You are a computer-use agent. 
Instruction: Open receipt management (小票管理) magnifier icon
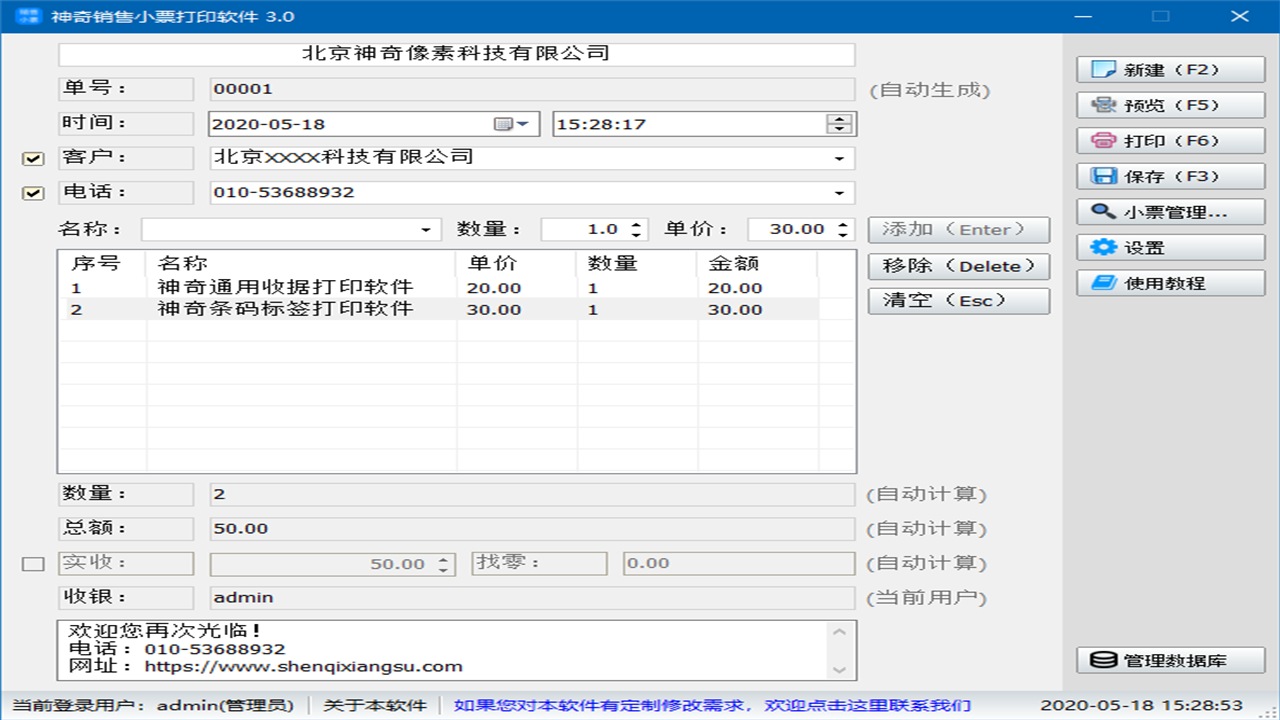[1104, 212]
